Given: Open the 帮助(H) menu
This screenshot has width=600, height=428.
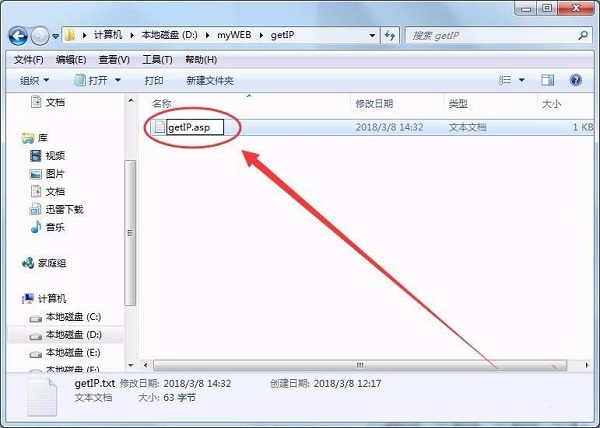Looking at the screenshot, I should [x=201, y=60].
